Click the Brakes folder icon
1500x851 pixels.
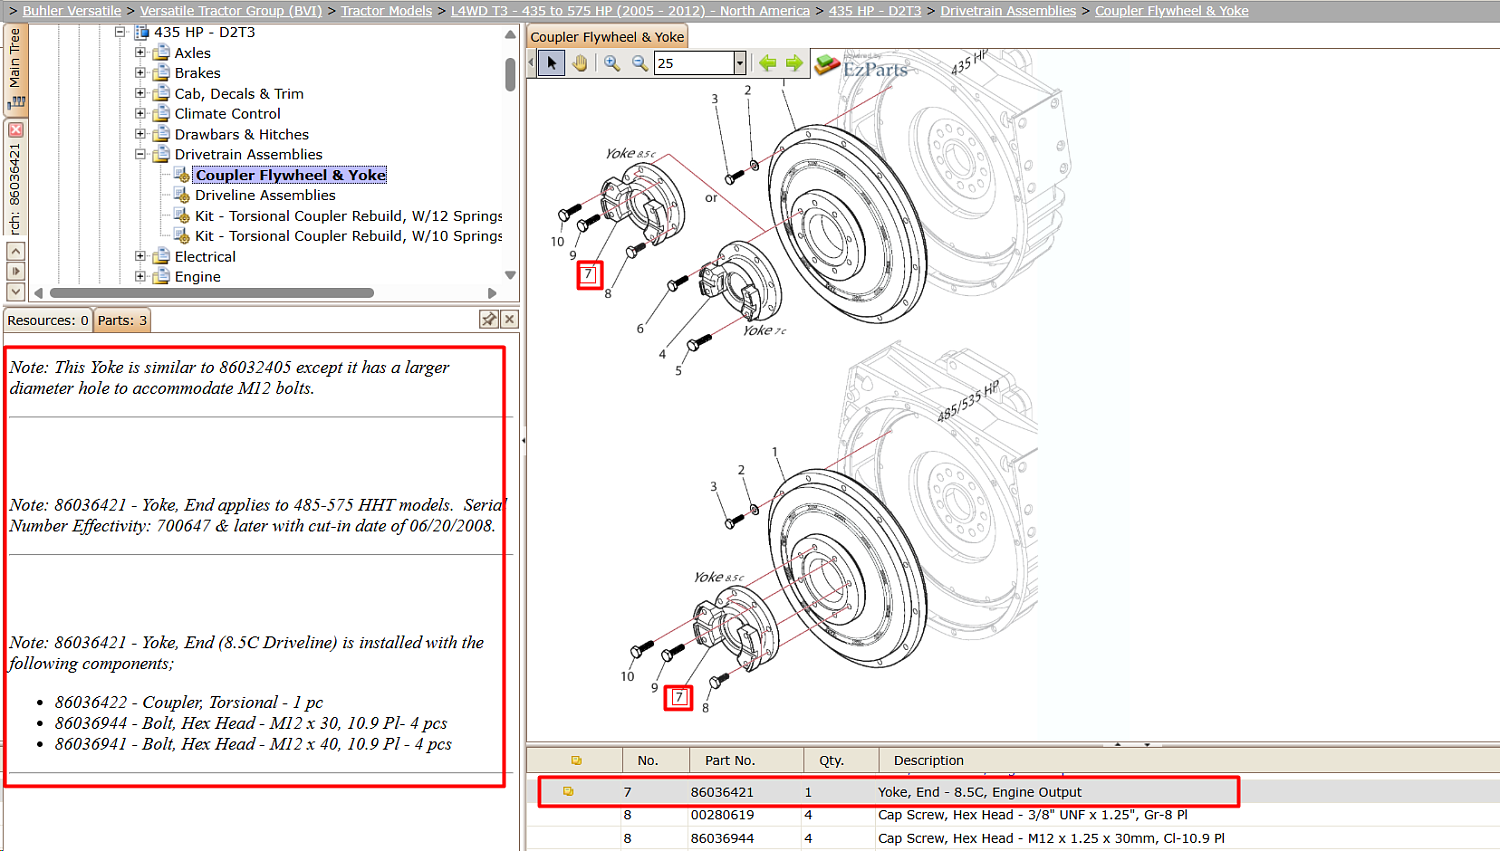[161, 73]
